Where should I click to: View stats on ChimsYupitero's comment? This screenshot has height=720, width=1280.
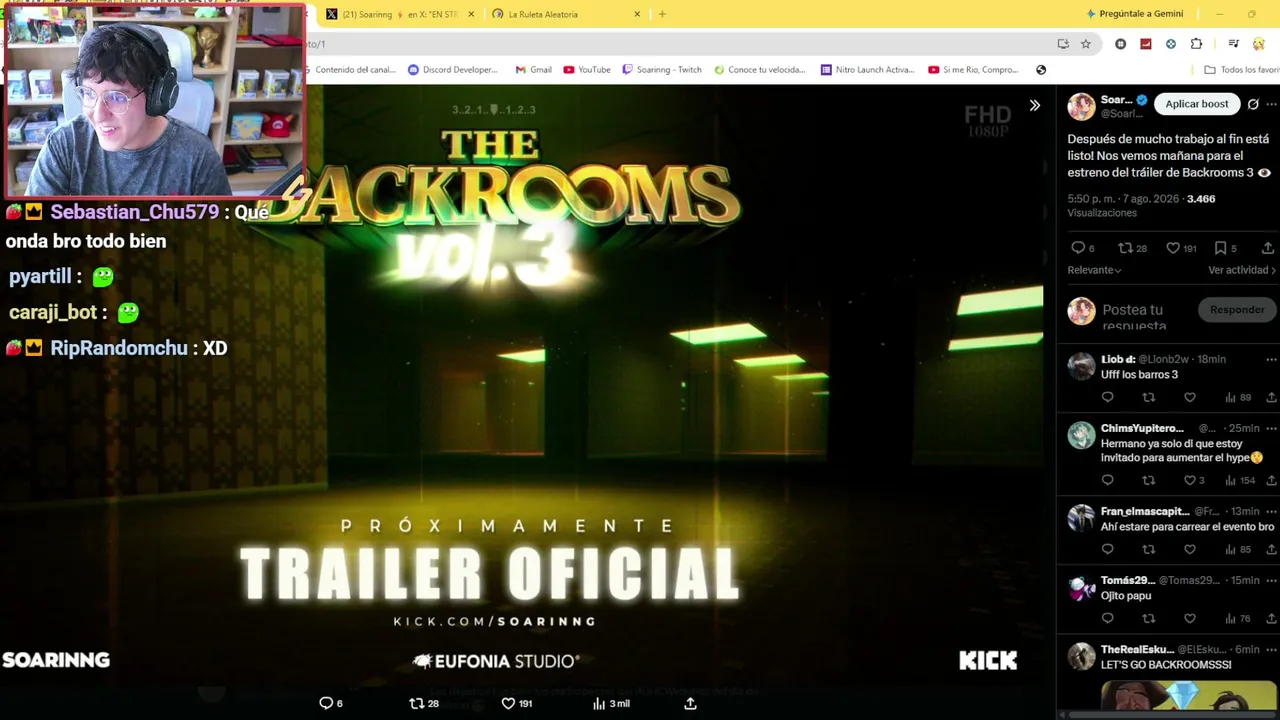pos(1240,481)
